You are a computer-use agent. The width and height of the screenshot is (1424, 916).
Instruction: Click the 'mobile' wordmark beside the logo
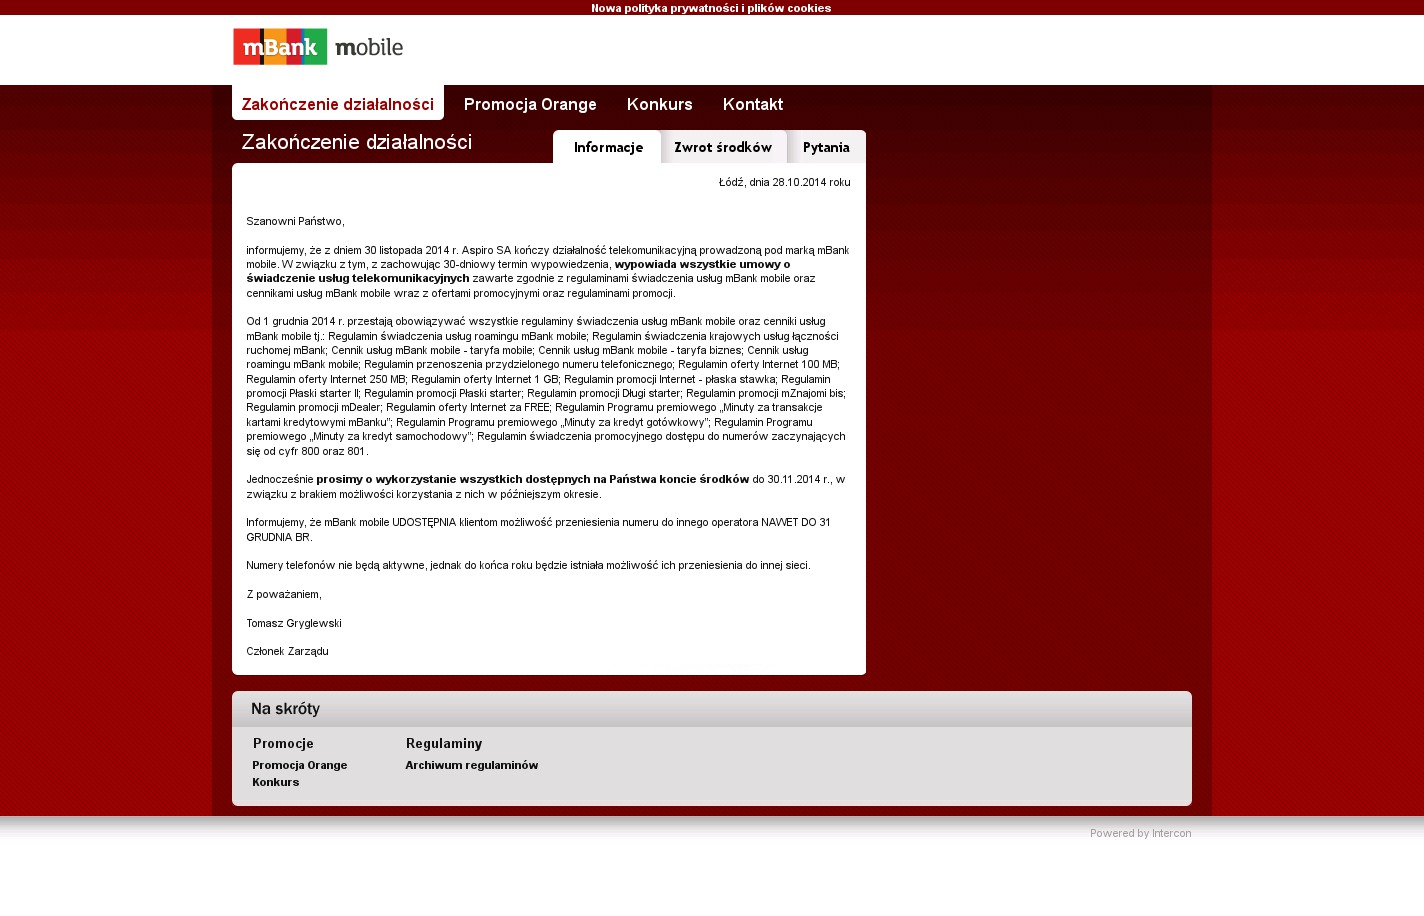point(369,47)
